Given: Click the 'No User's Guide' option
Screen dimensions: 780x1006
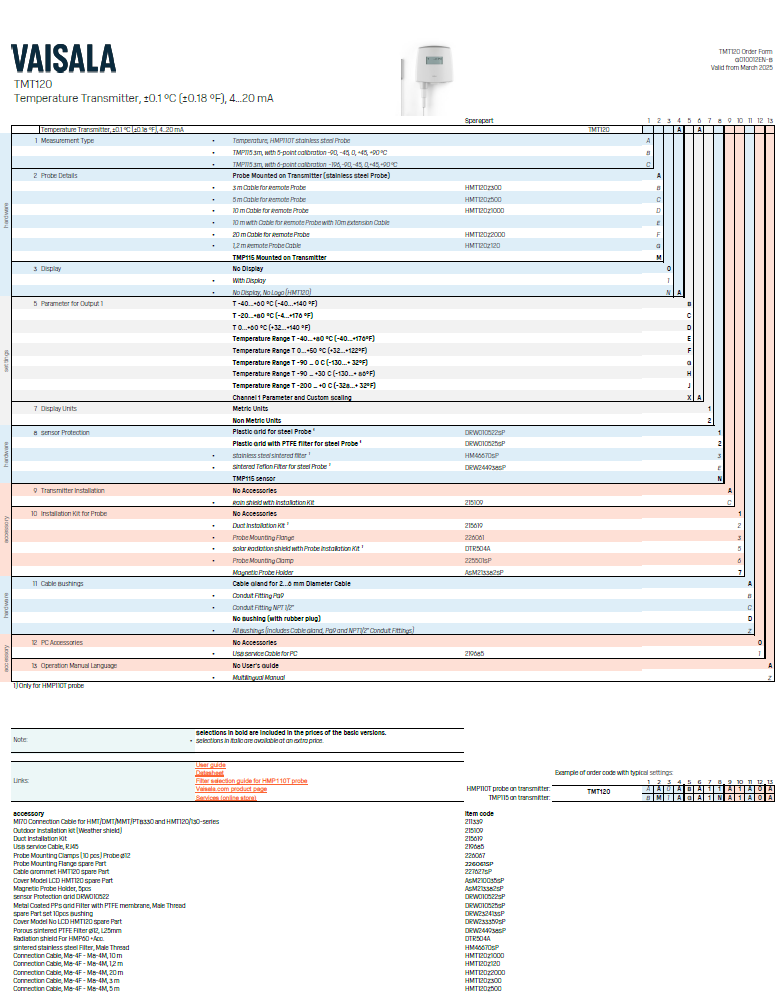Looking at the screenshot, I should (255, 666).
